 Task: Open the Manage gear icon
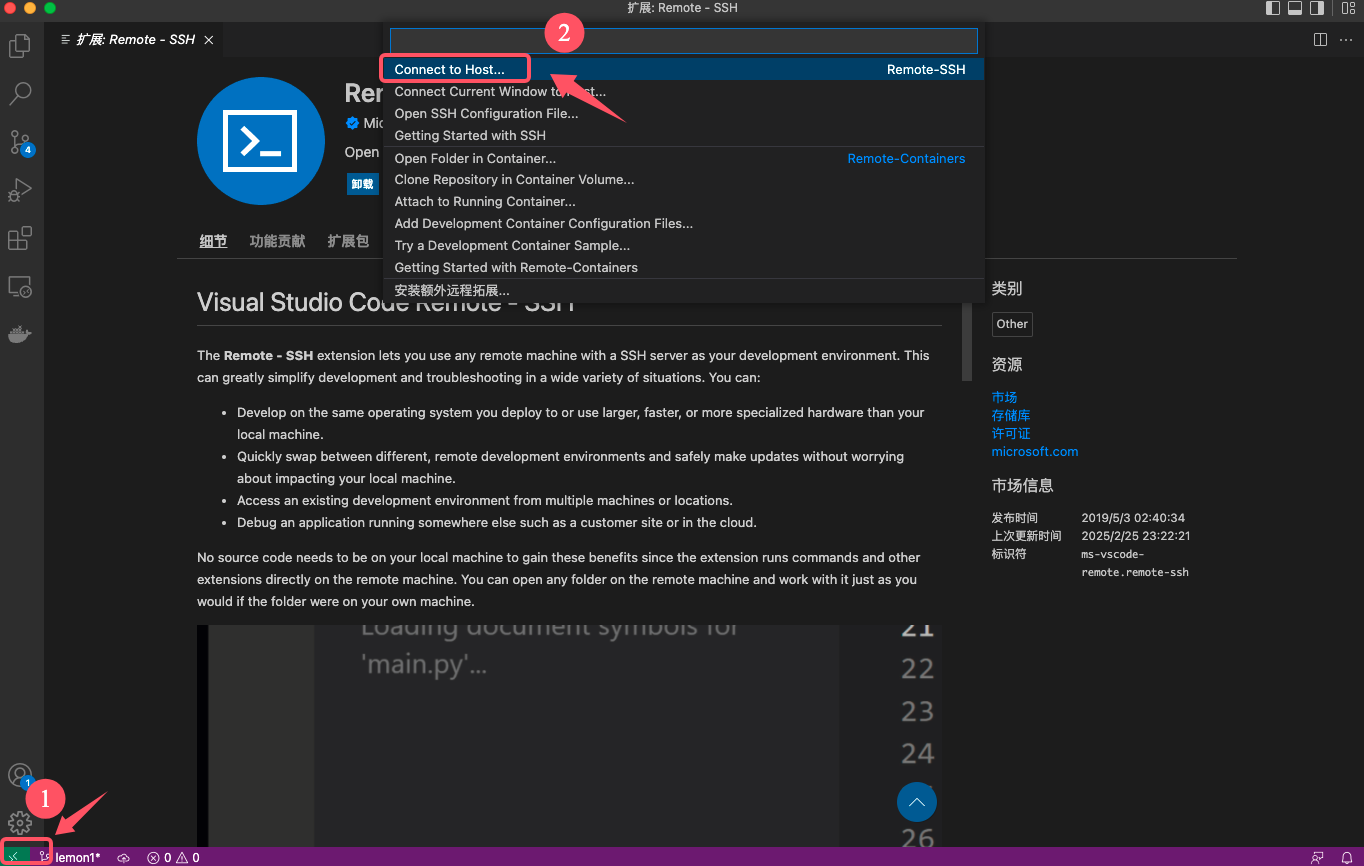[20, 823]
